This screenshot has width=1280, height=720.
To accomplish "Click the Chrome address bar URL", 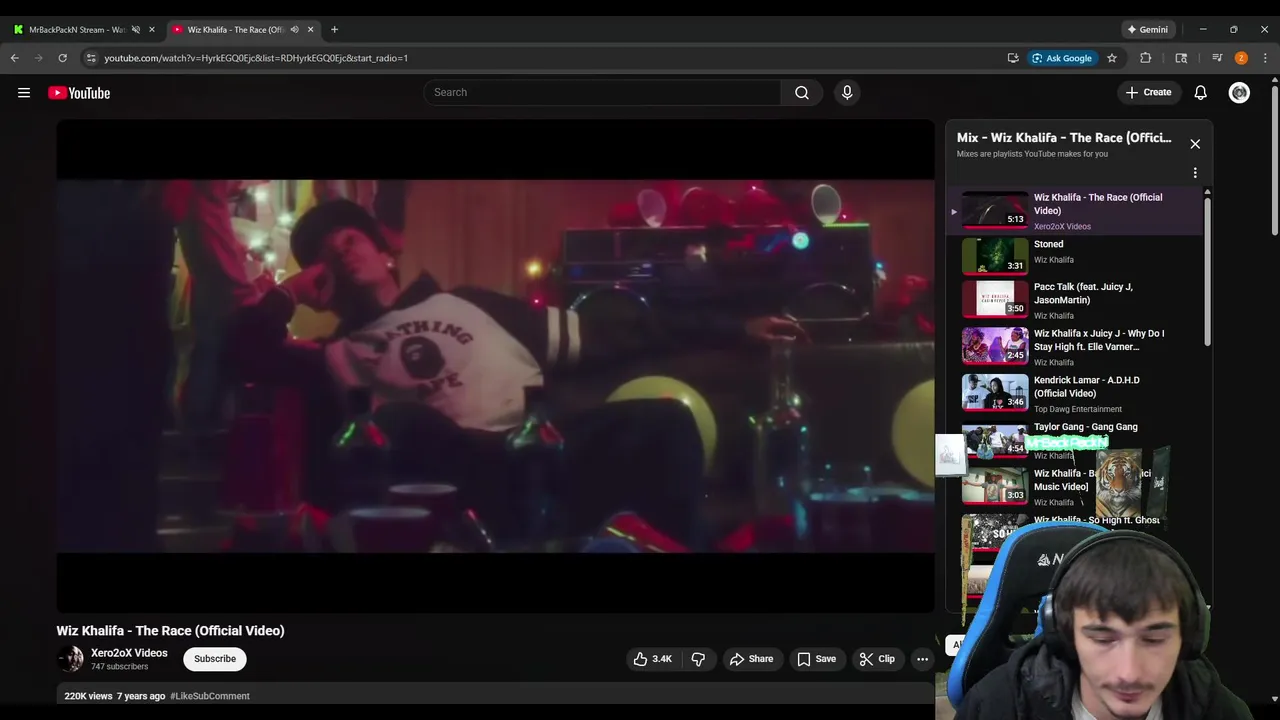I will click(x=256, y=58).
